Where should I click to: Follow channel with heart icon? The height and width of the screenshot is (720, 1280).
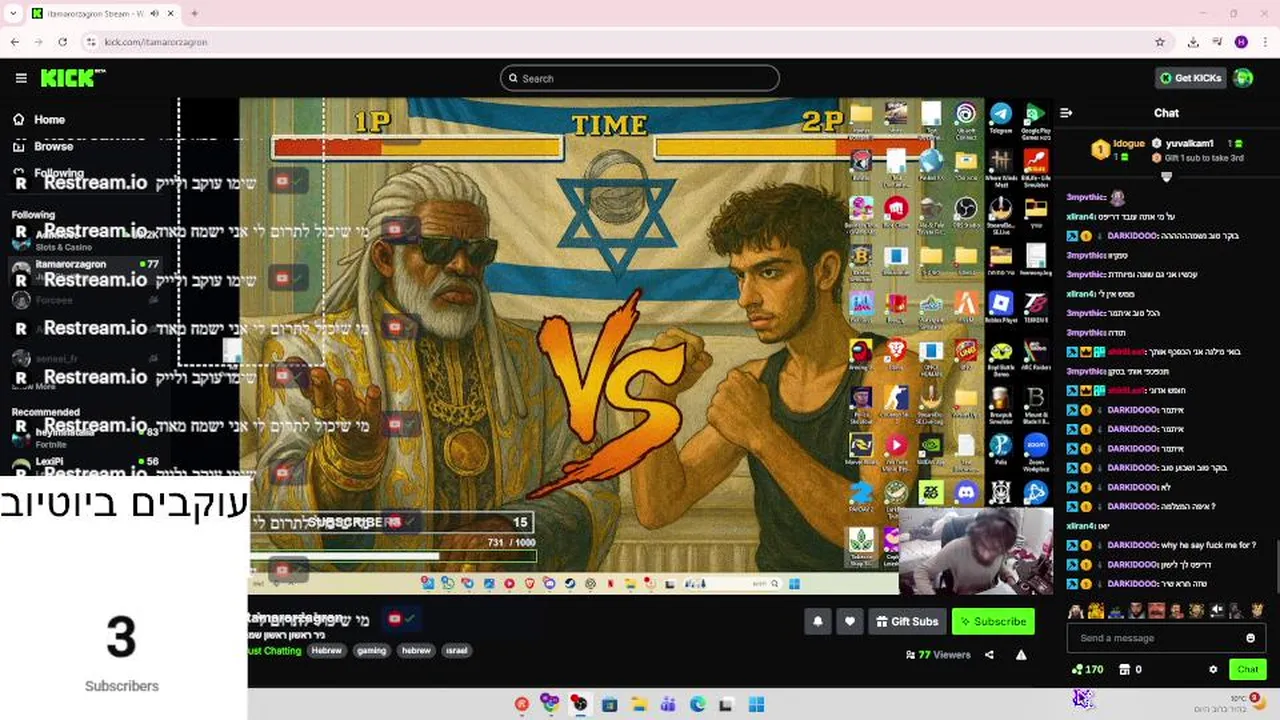[x=849, y=621]
